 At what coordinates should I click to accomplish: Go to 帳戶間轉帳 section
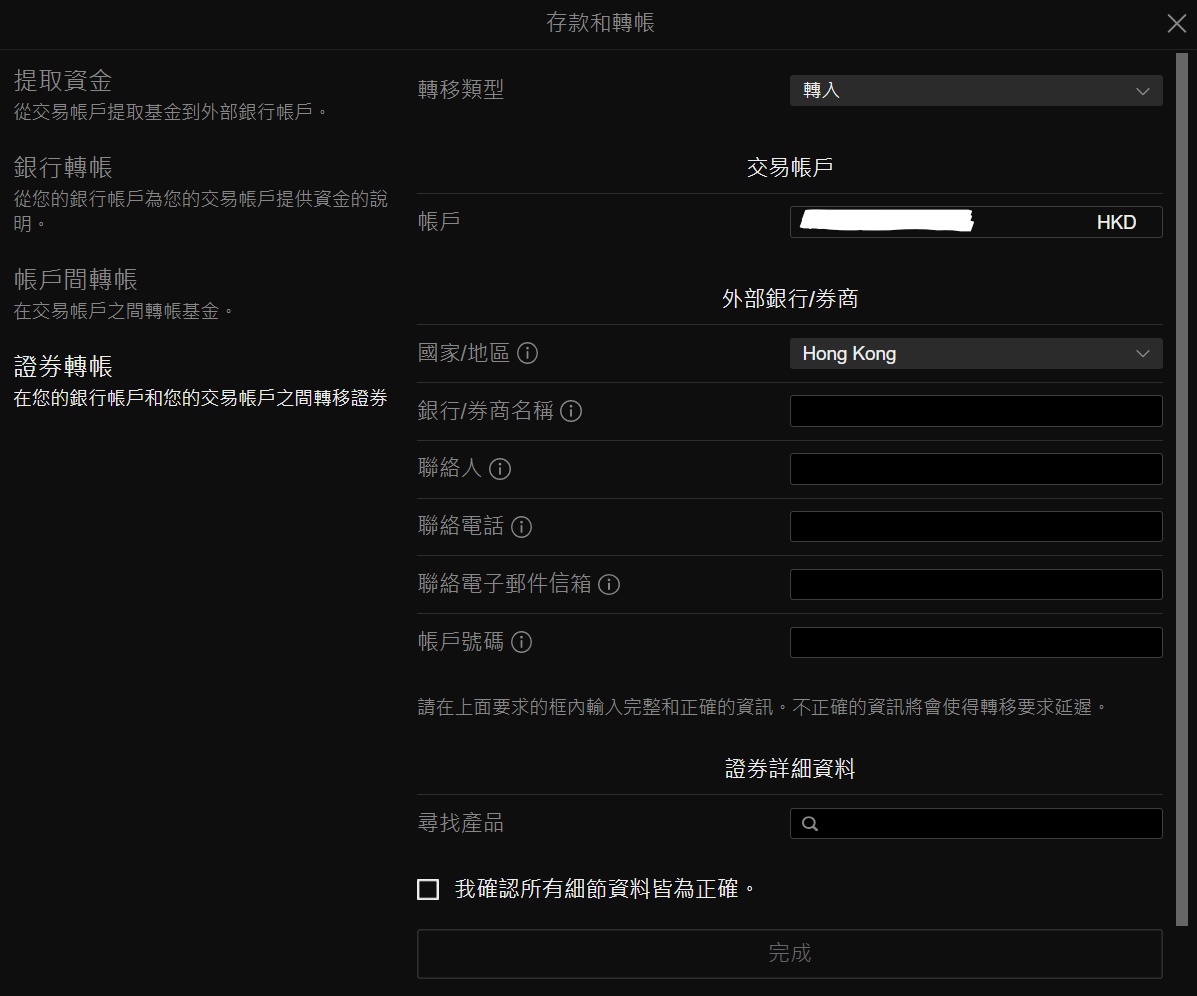coord(76,279)
